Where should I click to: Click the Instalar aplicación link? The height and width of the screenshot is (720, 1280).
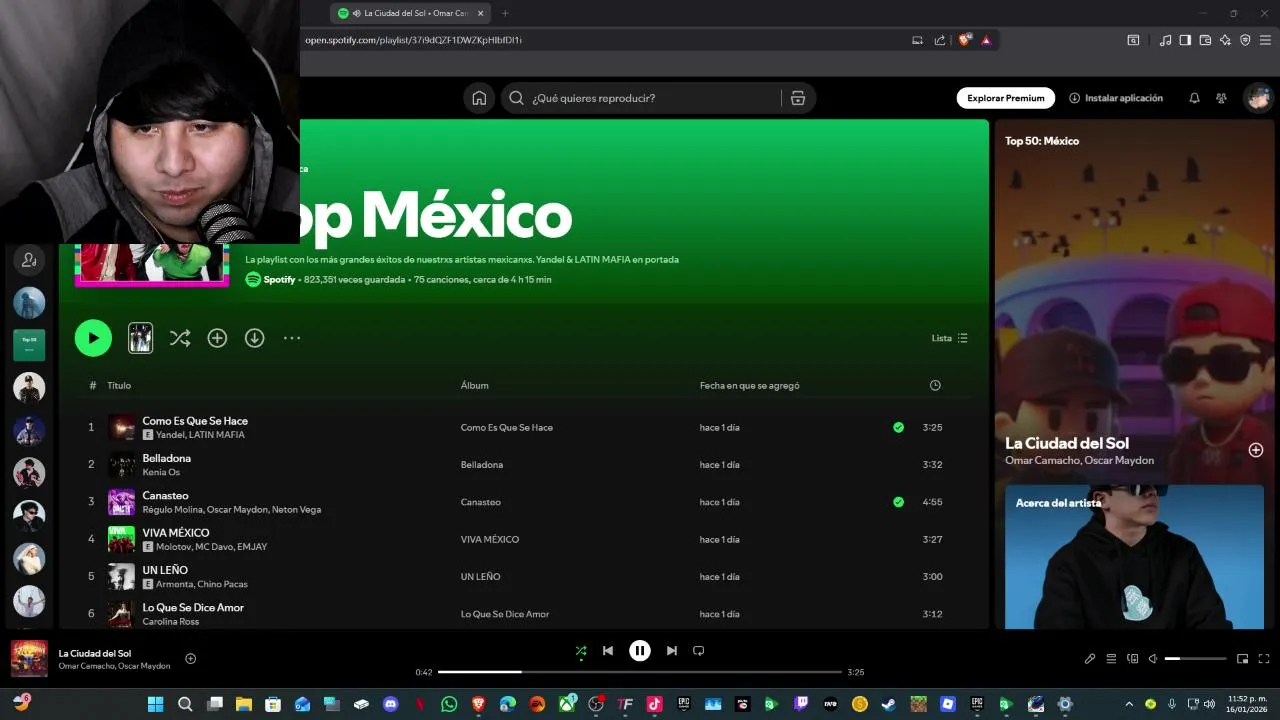coord(1116,98)
